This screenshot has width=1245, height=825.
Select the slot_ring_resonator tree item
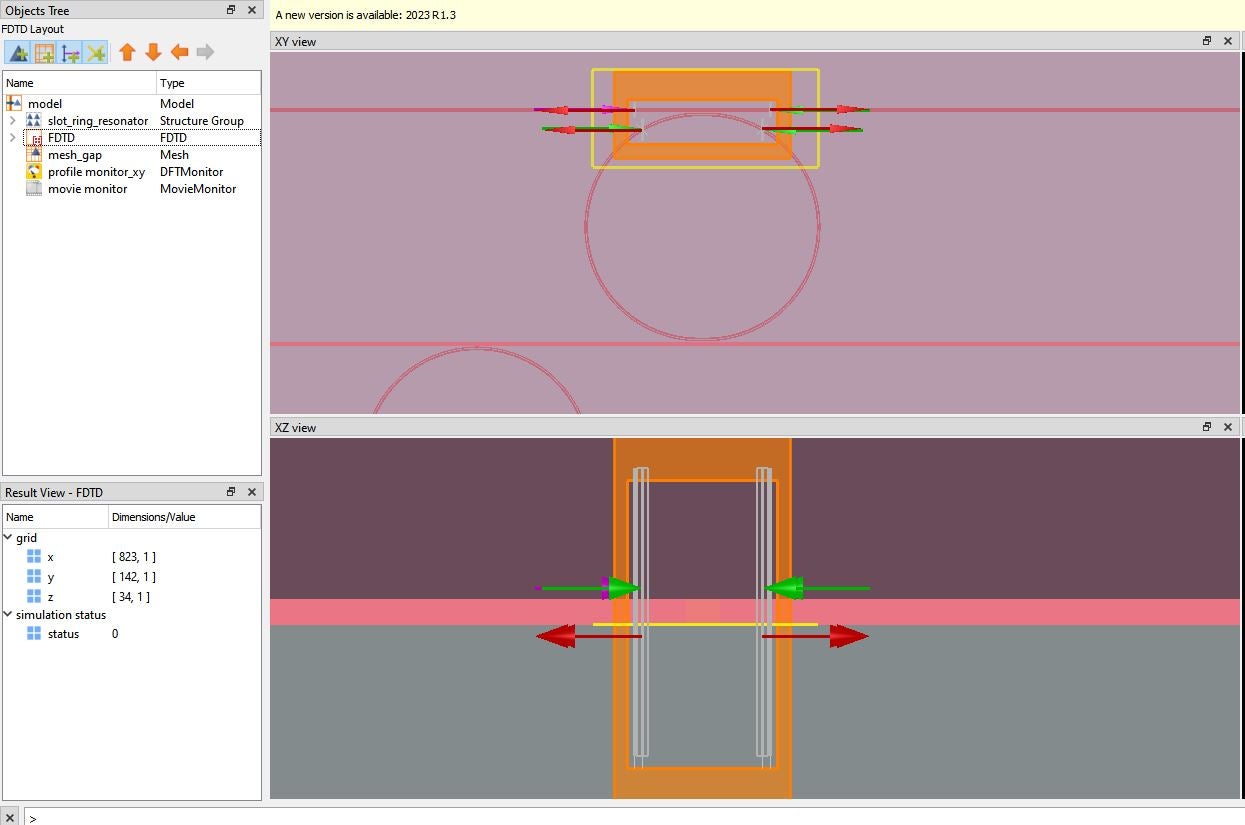click(98, 120)
